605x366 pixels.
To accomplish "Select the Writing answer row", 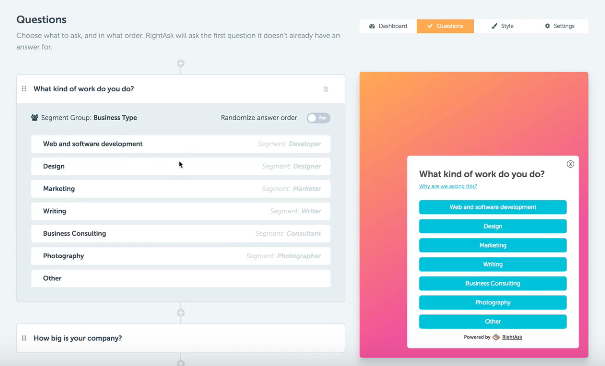I will tap(181, 211).
